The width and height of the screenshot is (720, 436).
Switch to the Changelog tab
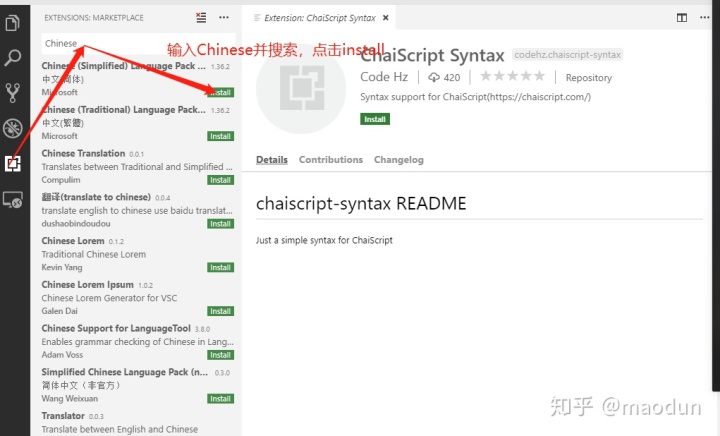click(399, 160)
